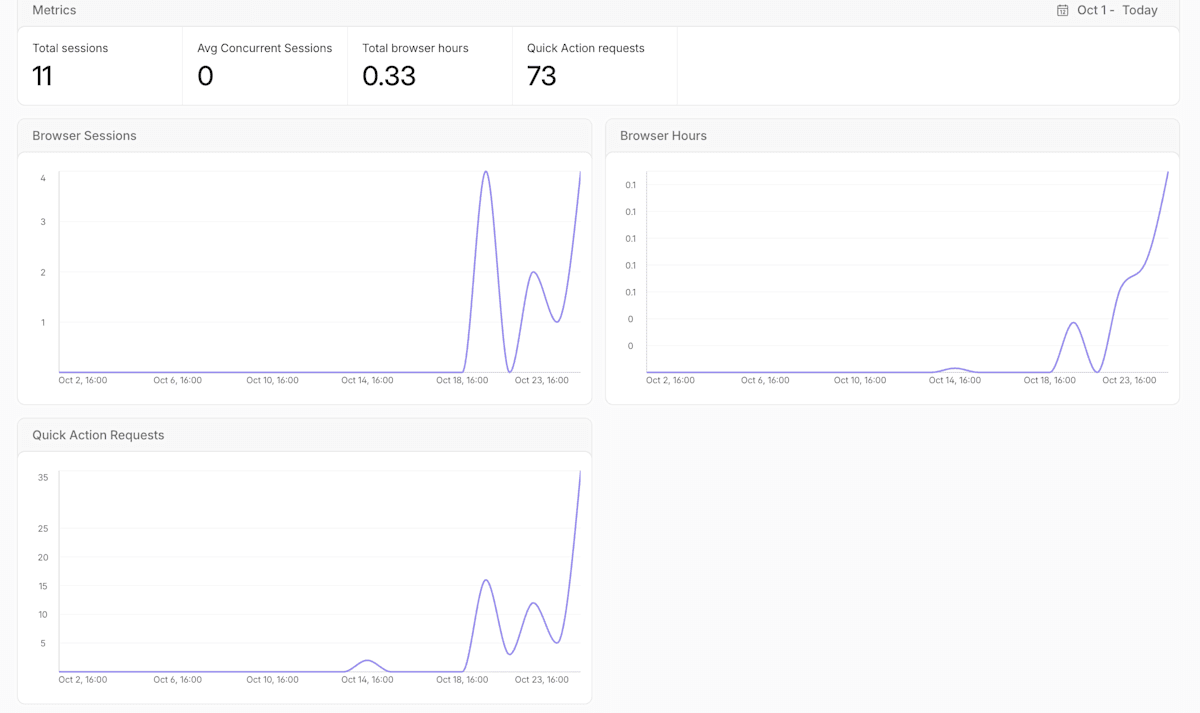Click y-axis value "15" in Quick Action Requests
This screenshot has height=713, width=1200.
[43, 586]
